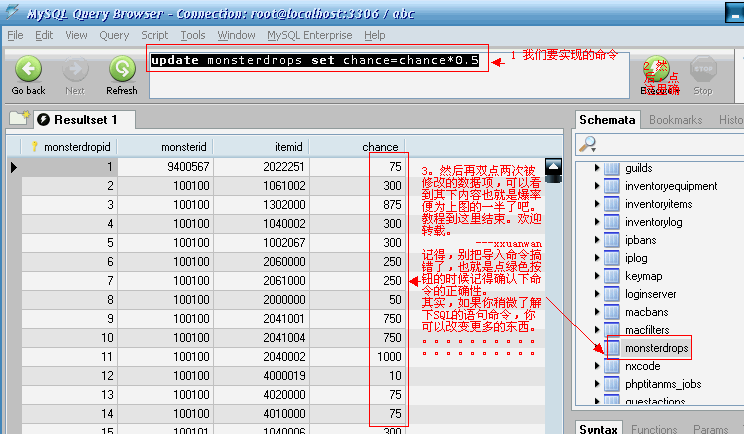Click the itemid cell 2041004
Image resolution: width=744 pixels, height=434 pixels.
point(261,338)
